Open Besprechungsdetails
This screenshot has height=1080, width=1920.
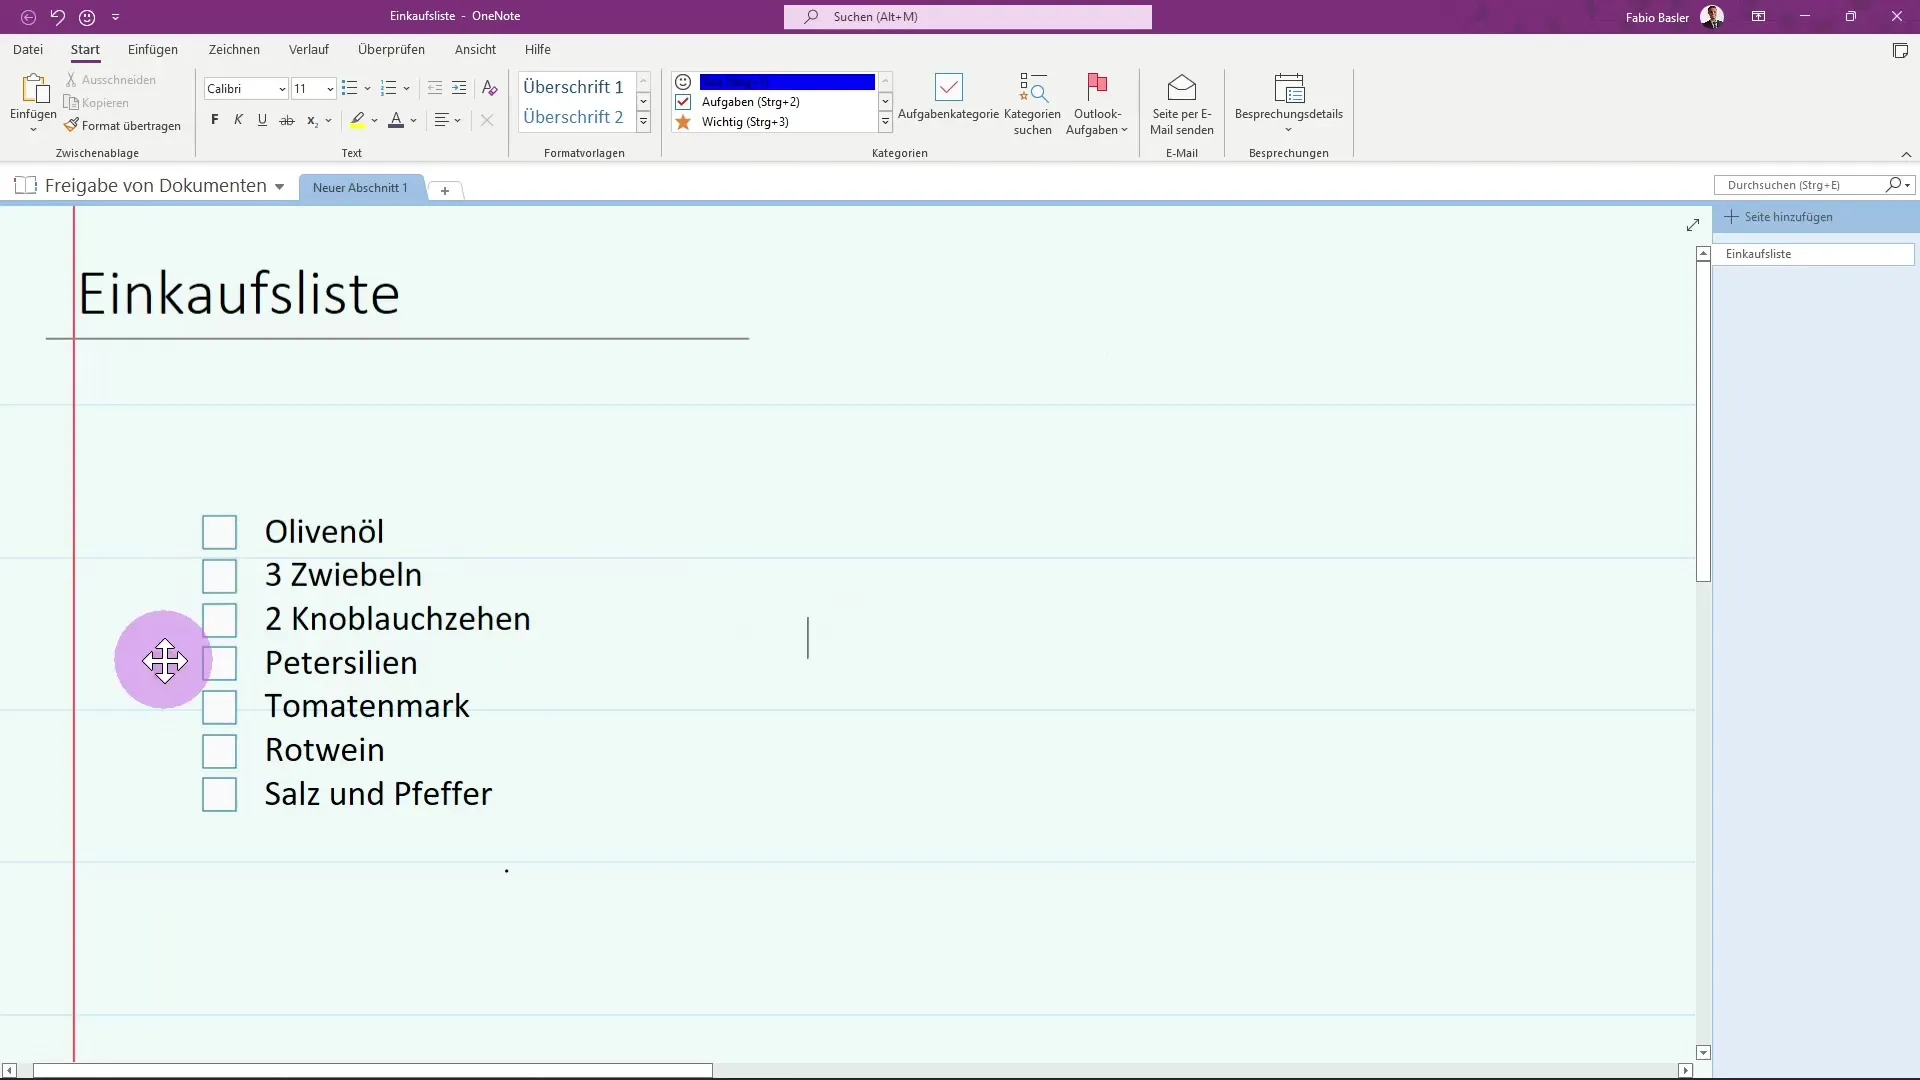1289,104
